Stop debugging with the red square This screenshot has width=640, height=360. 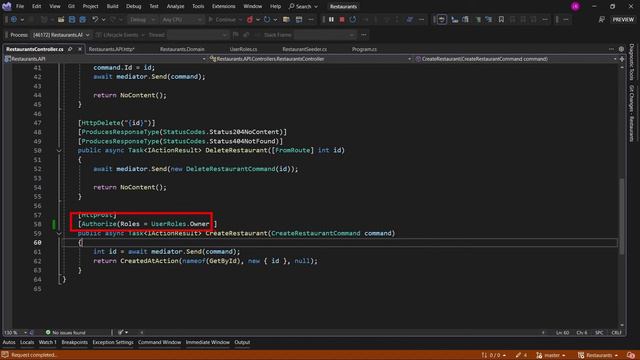[x=342, y=19]
